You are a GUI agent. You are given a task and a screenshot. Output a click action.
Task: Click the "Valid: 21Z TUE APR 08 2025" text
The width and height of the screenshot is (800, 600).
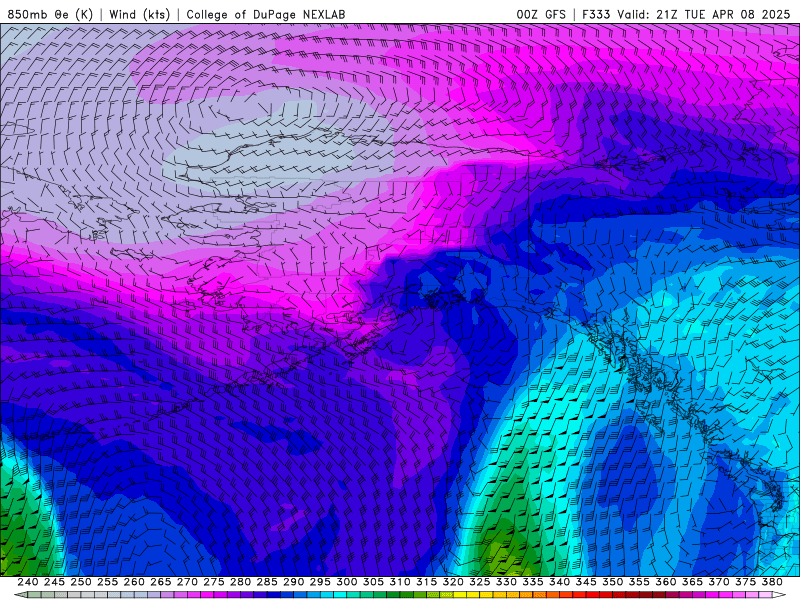click(704, 14)
